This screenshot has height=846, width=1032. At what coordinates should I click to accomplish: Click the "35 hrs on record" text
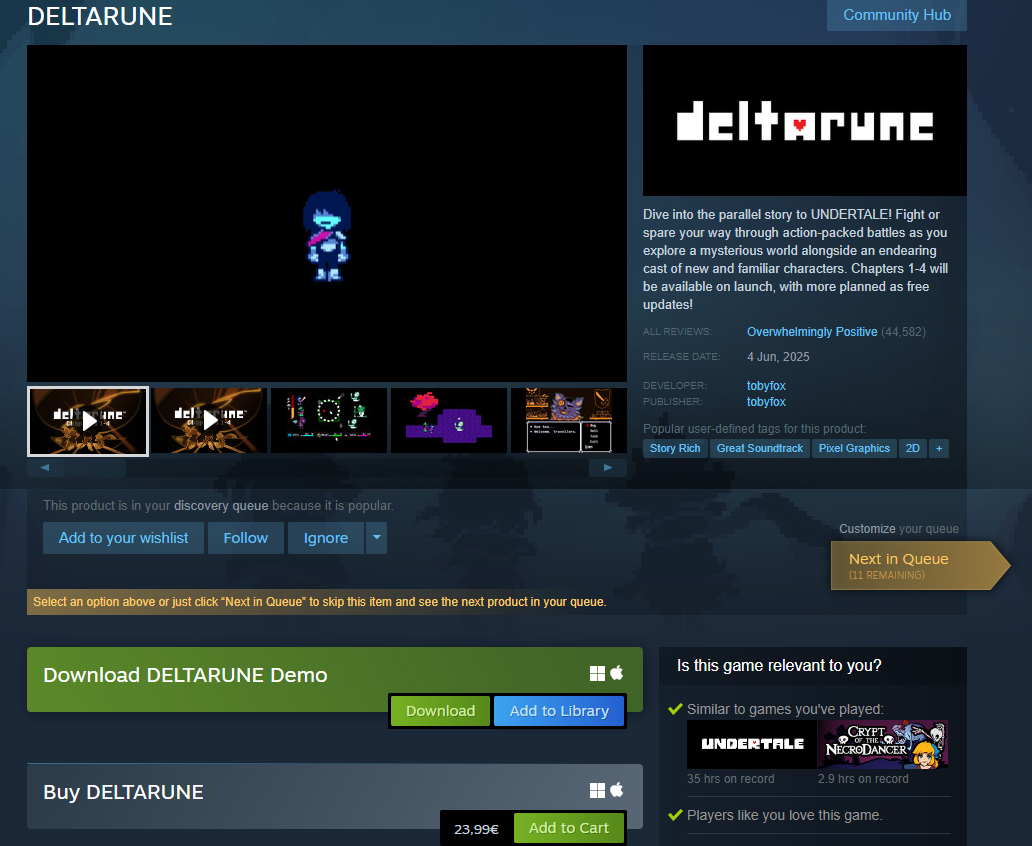(x=731, y=779)
